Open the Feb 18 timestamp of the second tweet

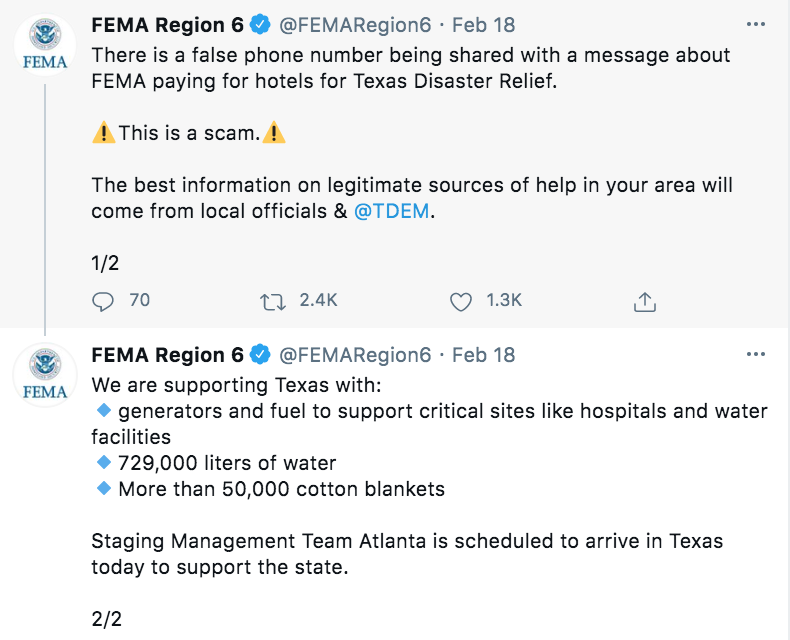coord(483,355)
